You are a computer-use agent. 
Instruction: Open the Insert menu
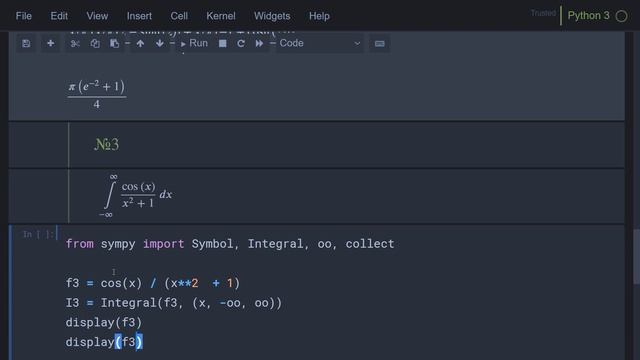(139, 16)
